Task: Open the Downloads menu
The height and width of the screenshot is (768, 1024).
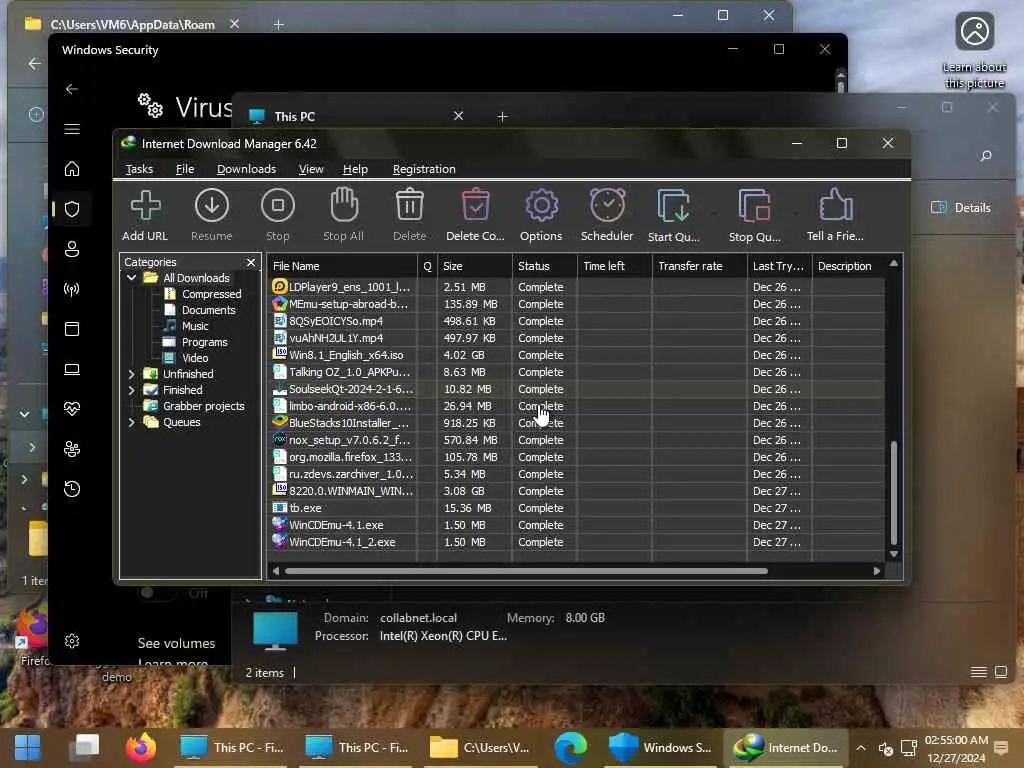Action: [246, 169]
